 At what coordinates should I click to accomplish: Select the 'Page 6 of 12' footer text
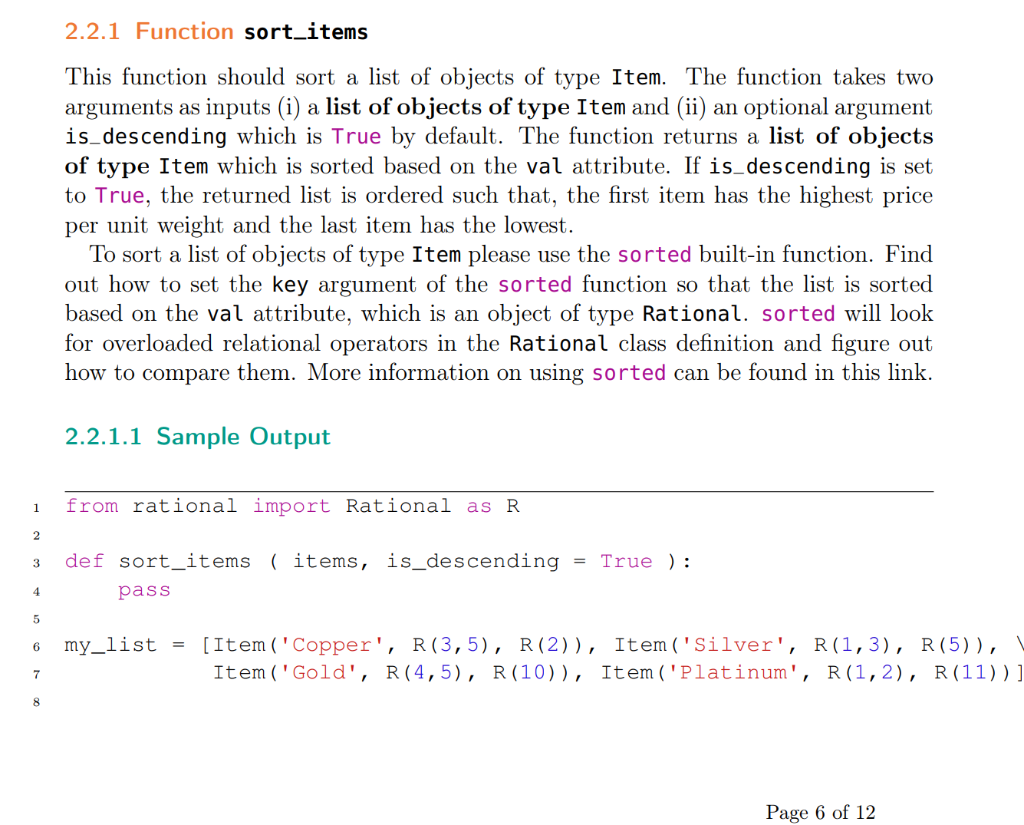point(820,812)
